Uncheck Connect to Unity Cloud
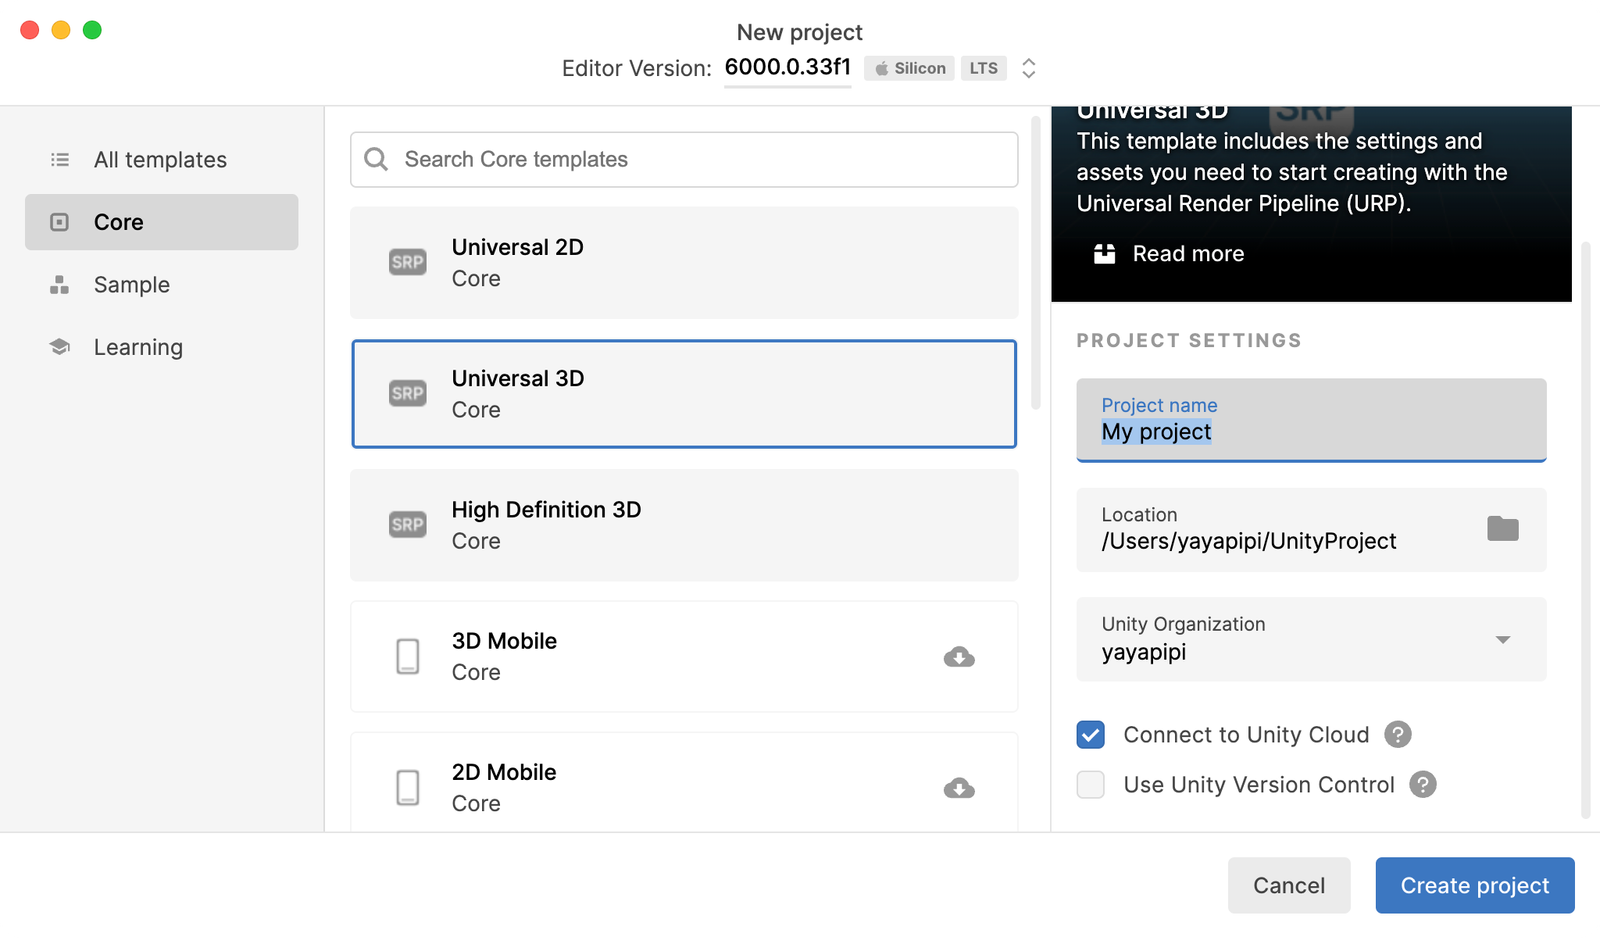 (x=1091, y=734)
